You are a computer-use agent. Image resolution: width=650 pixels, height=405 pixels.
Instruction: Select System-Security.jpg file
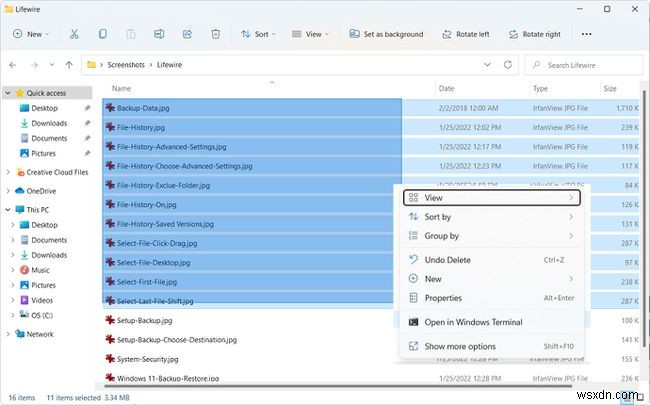pos(148,359)
